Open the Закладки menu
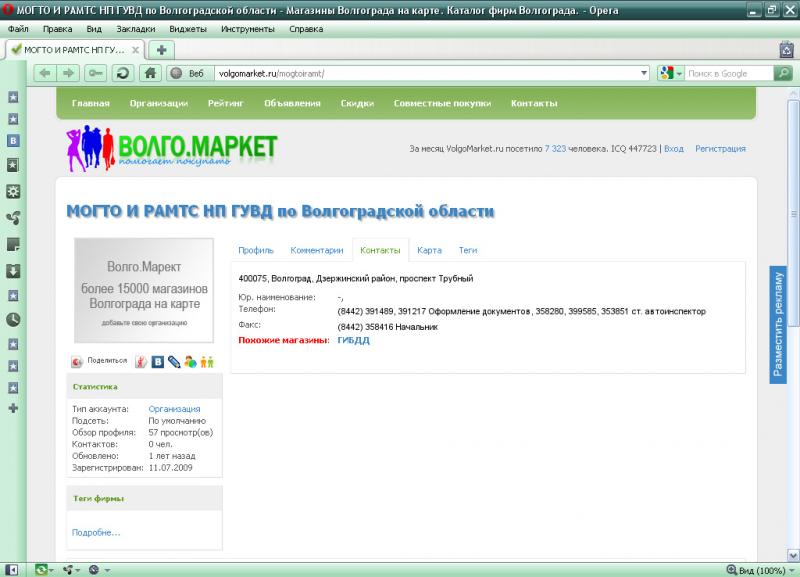 point(128,29)
